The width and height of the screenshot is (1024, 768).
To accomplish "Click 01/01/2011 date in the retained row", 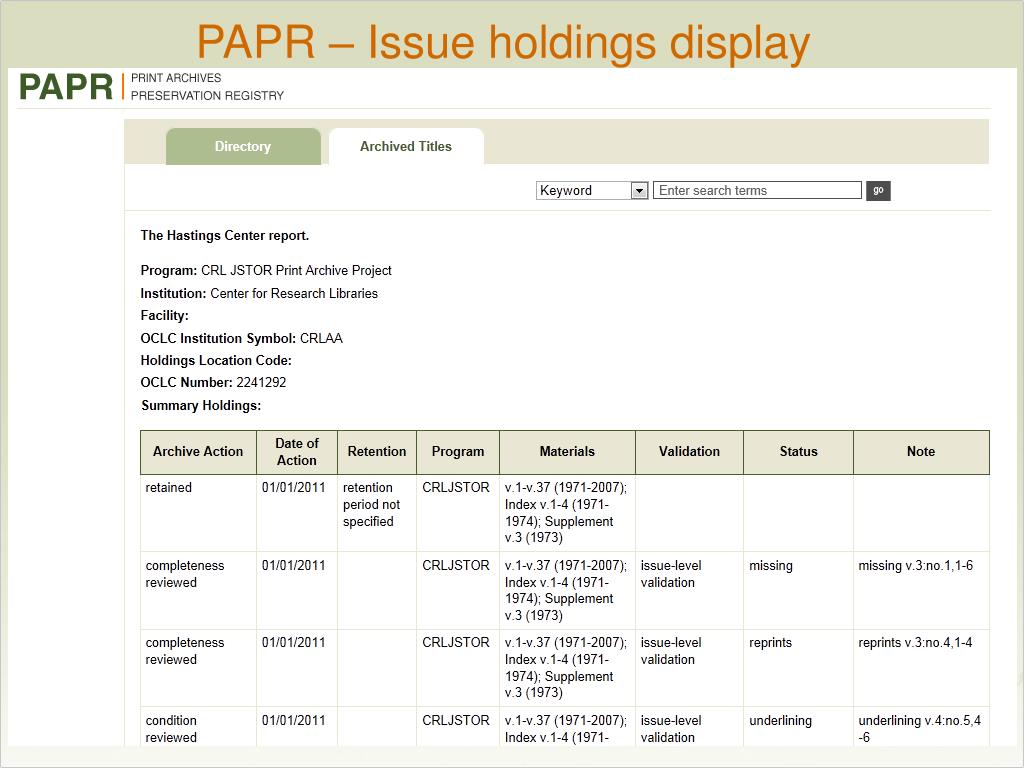I will tap(293, 488).
